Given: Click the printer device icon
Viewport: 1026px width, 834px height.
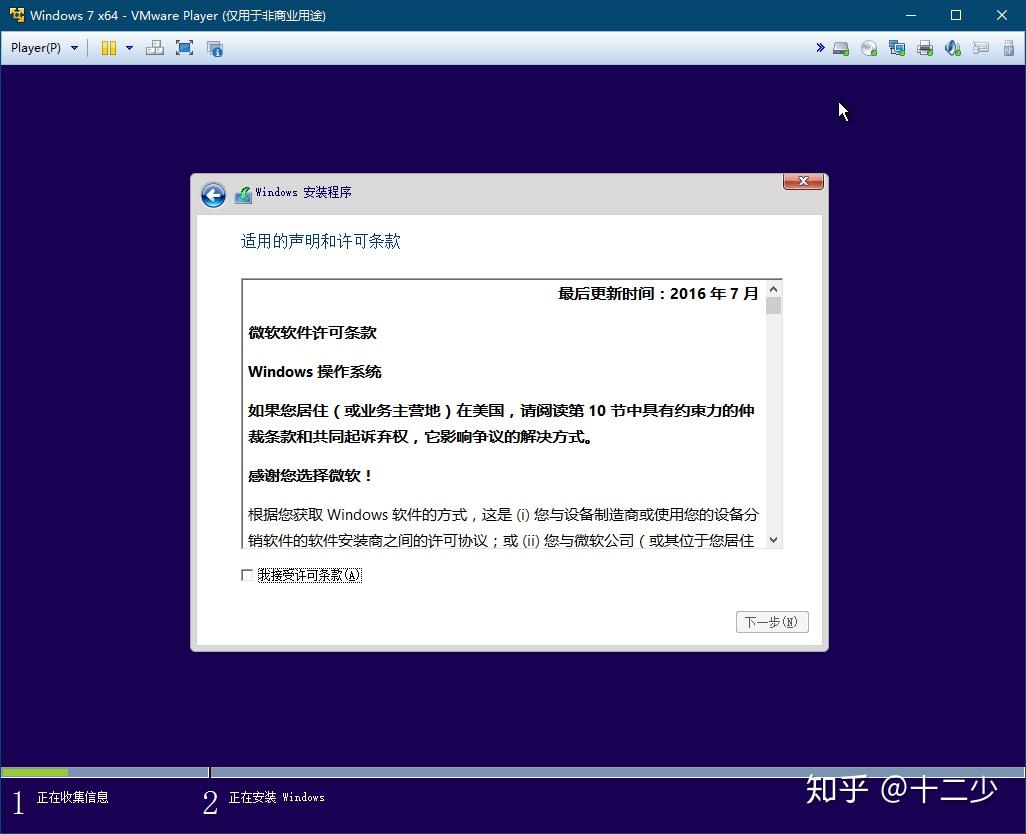Looking at the screenshot, I should pyautogui.click(x=925, y=48).
